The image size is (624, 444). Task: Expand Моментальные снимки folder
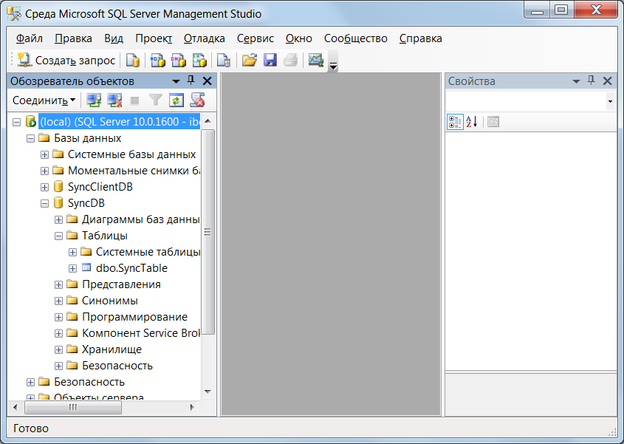click(45, 171)
